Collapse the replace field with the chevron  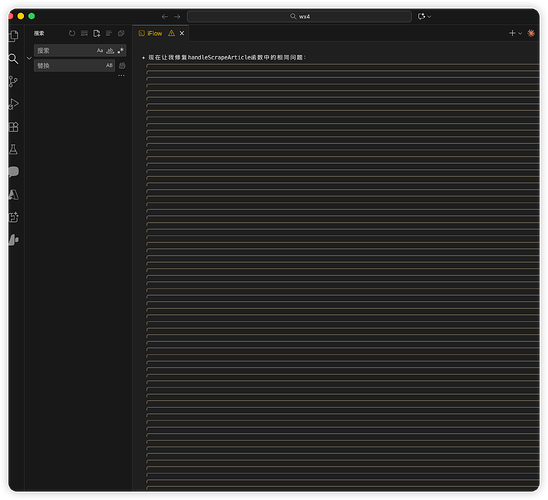pyautogui.click(x=29, y=58)
